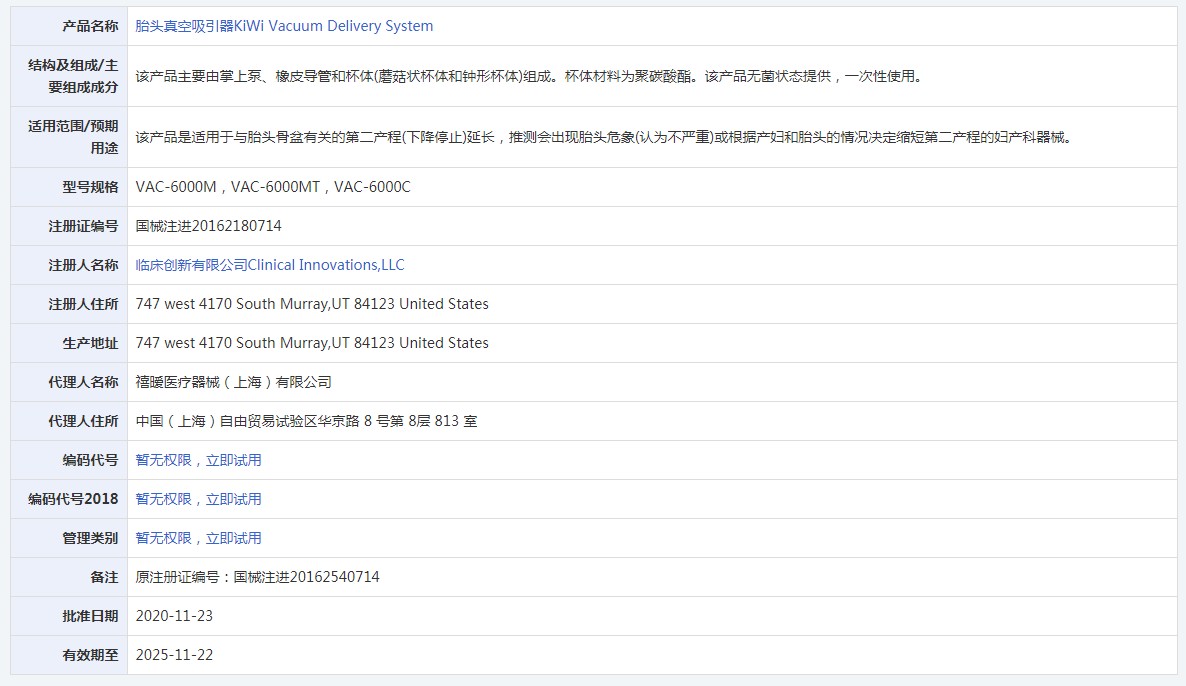Click the 注册人住所 row label

[x=83, y=304]
